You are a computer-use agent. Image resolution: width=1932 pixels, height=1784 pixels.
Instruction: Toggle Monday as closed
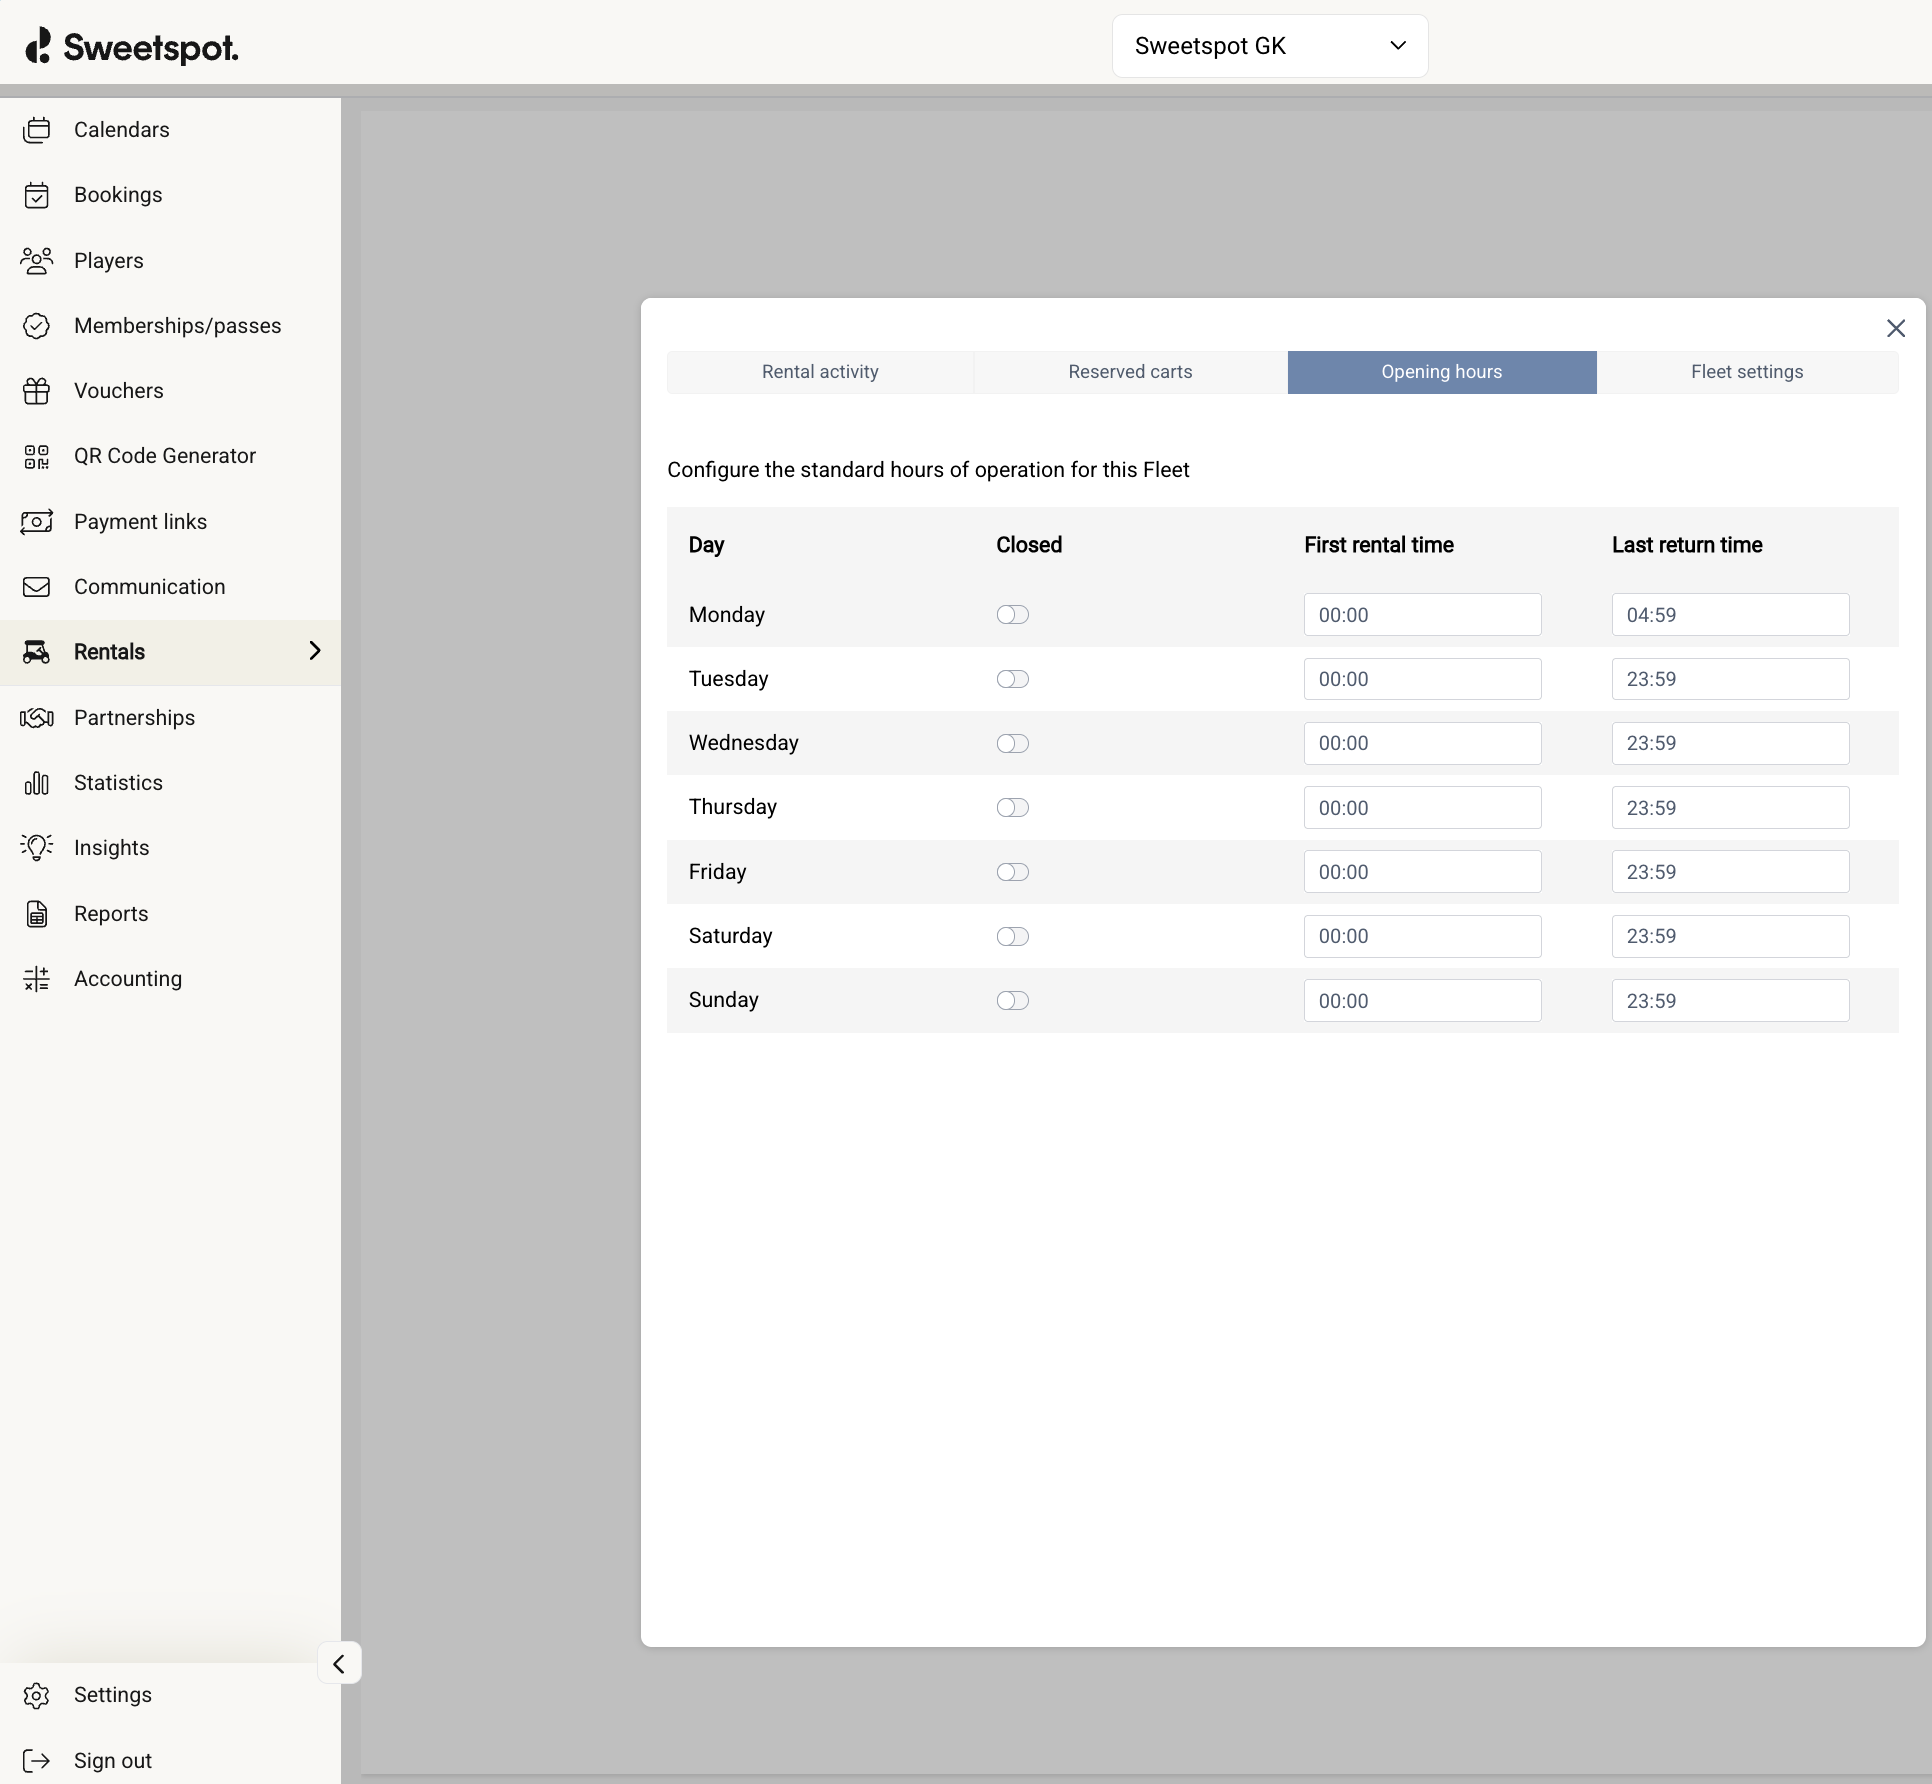(1012, 615)
